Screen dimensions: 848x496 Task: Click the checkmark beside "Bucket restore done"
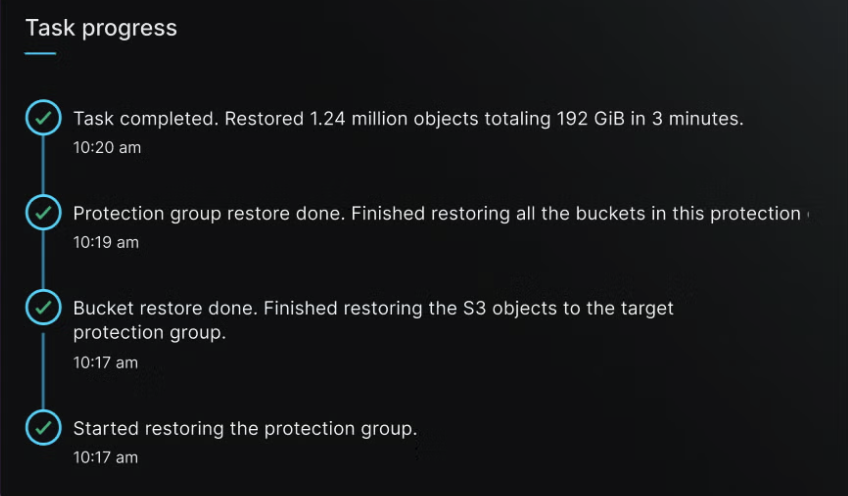coord(42,308)
